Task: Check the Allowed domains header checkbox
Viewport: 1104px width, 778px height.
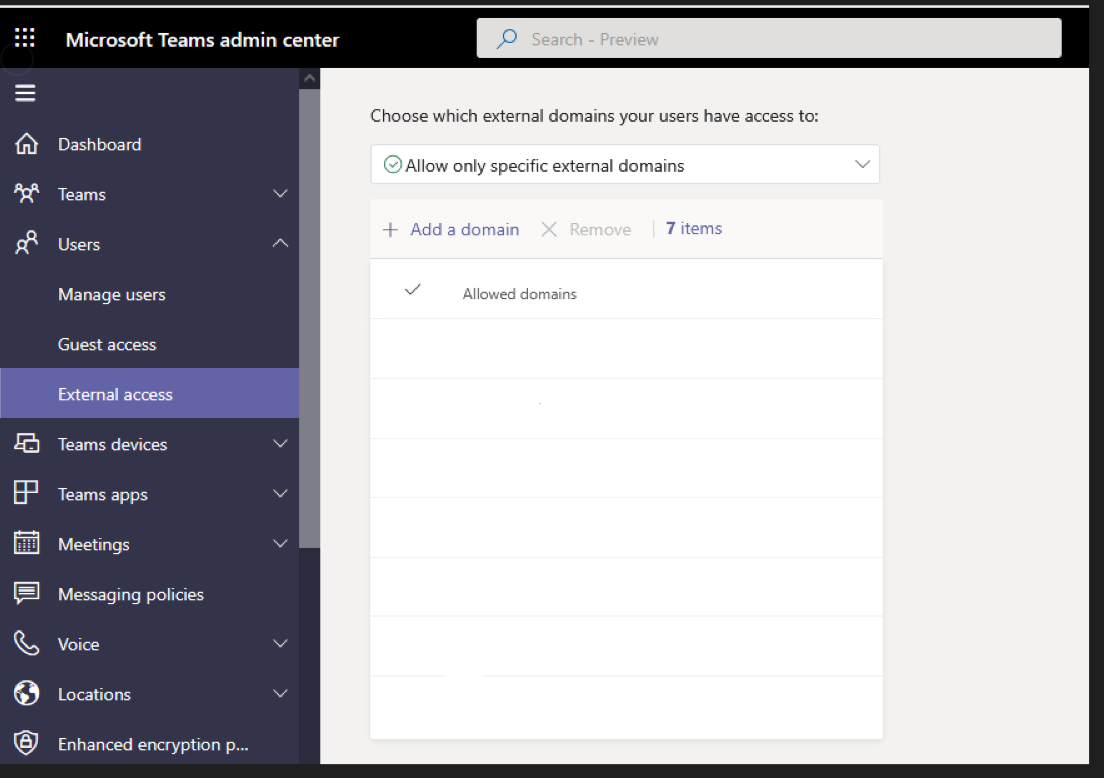Action: tap(412, 292)
